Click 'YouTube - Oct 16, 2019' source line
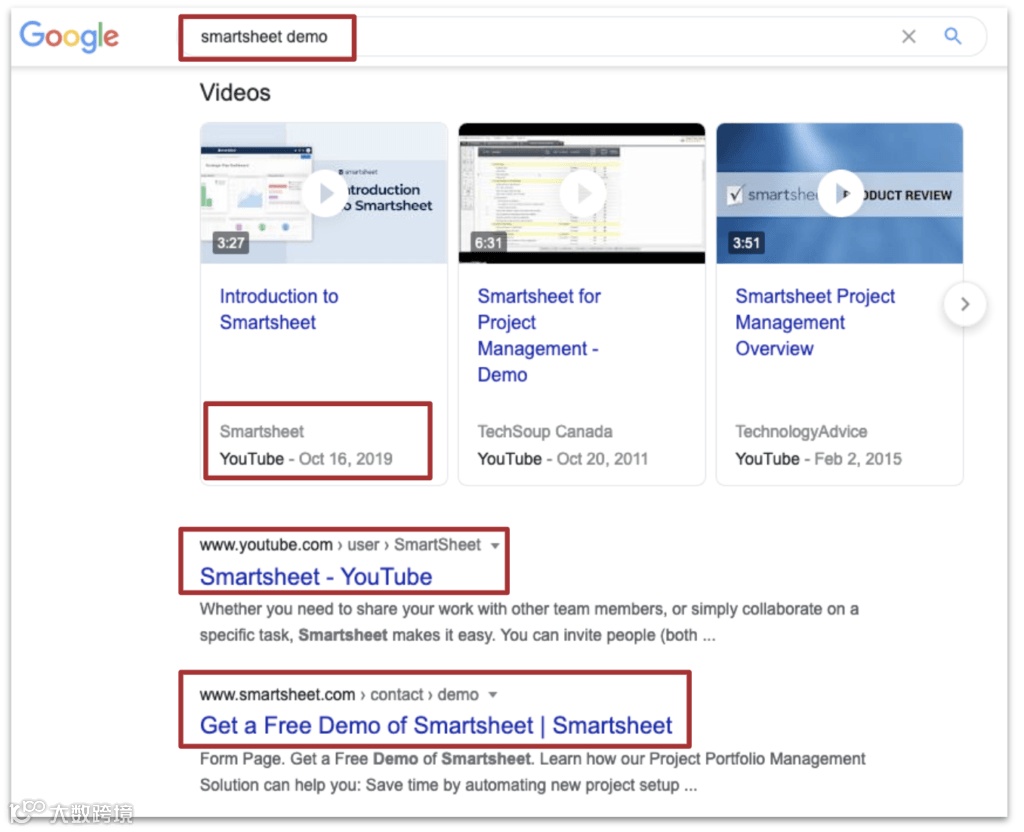Viewport: 1024px width, 832px height. [306, 459]
